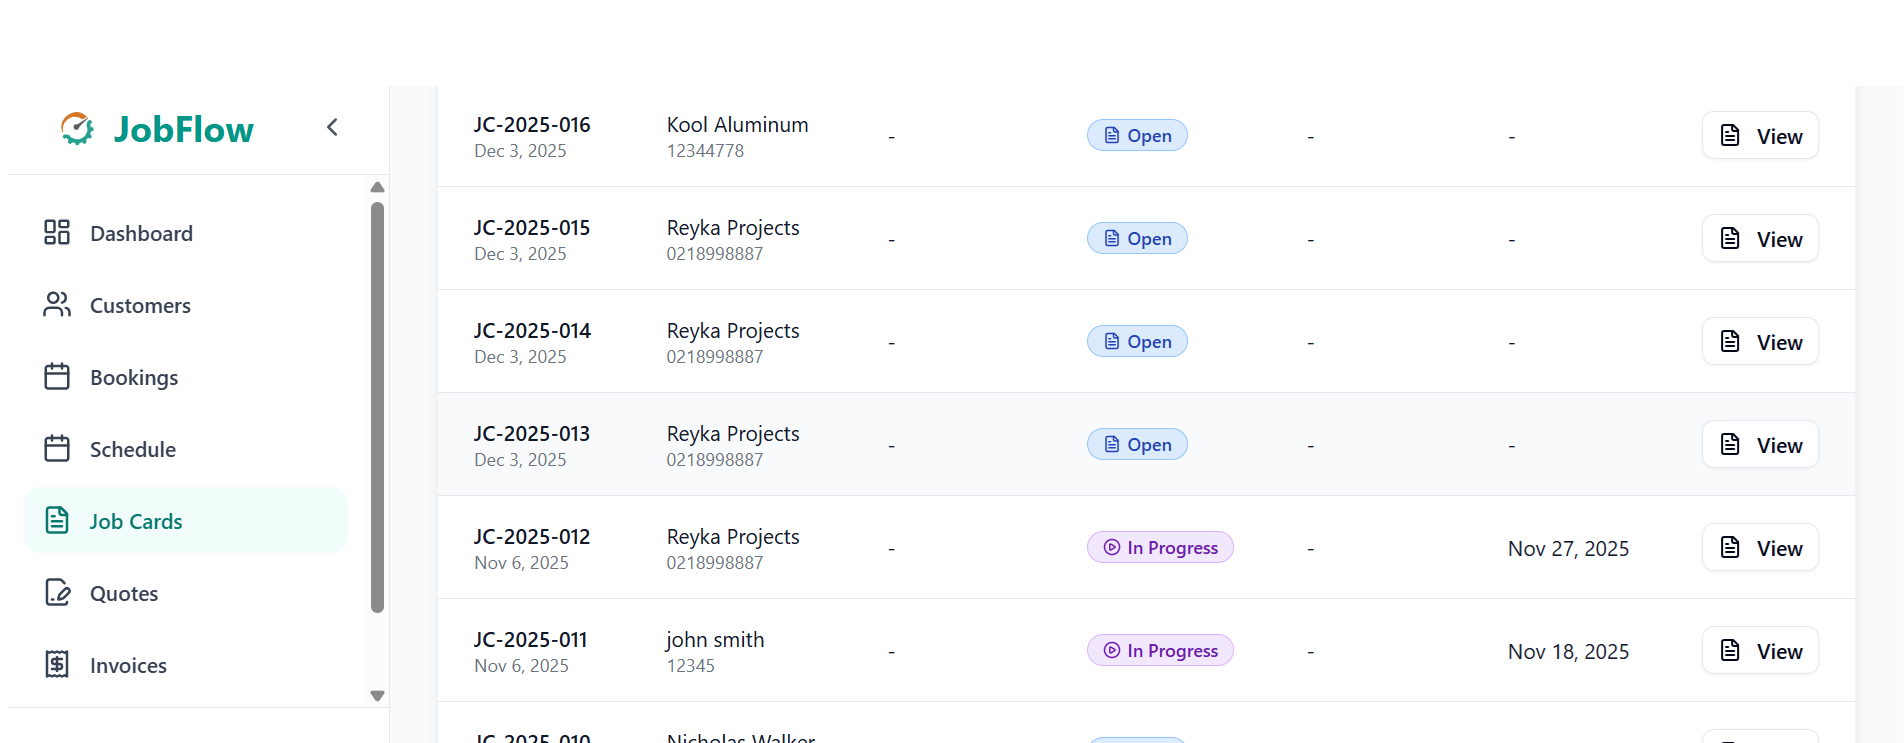Click the Dashboard grid icon
The width and height of the screenshot is (1904, 743).
click(x=57, y=233)
